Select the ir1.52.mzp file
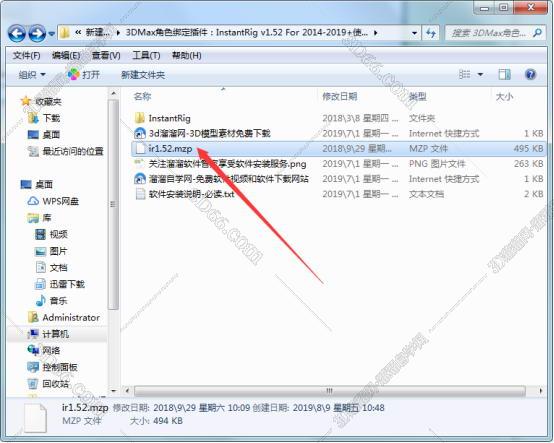Viewport: 554px width, 443px height. coord(338,148)
